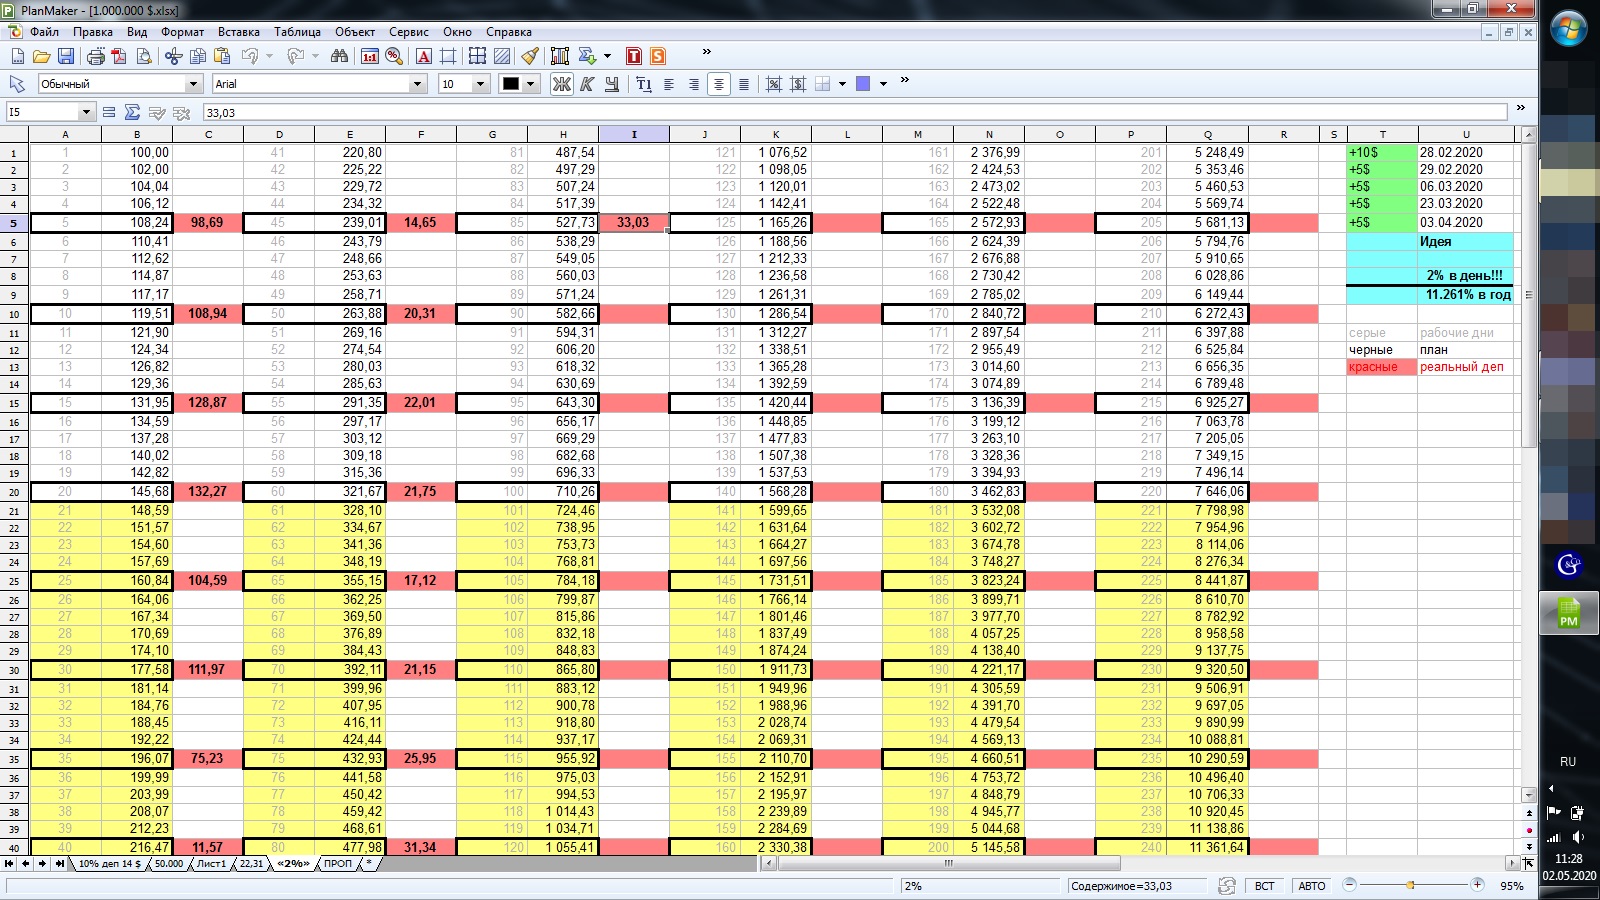Toggle bold formatting (Ж)
This screenshot has width=1600, height=900.
click(562, 84)
